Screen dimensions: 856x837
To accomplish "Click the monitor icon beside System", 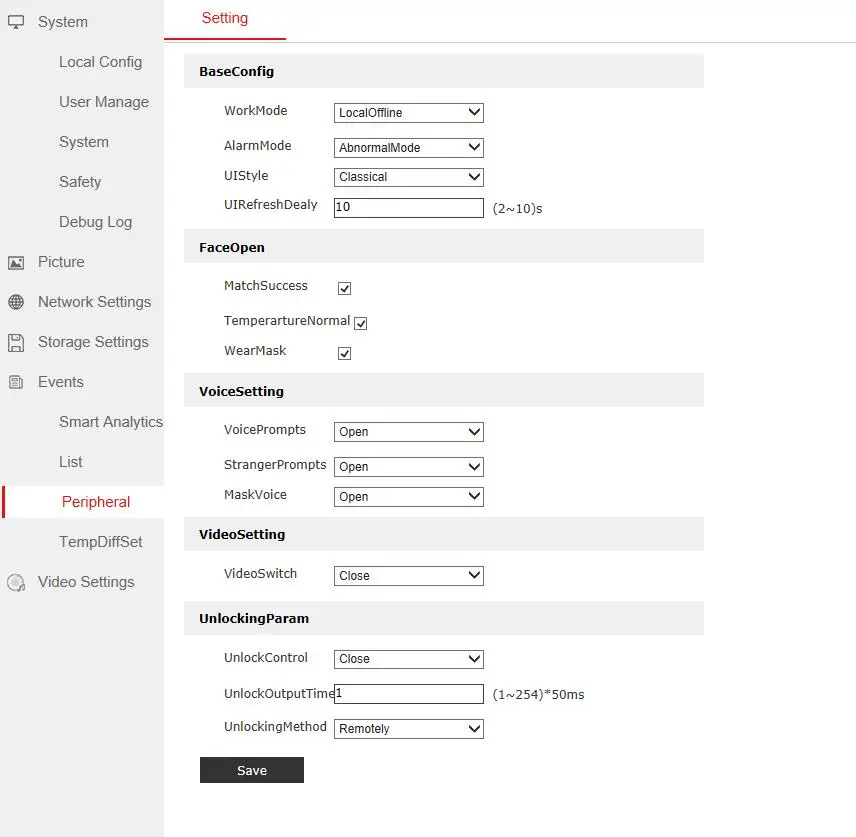I will [16, 22].
